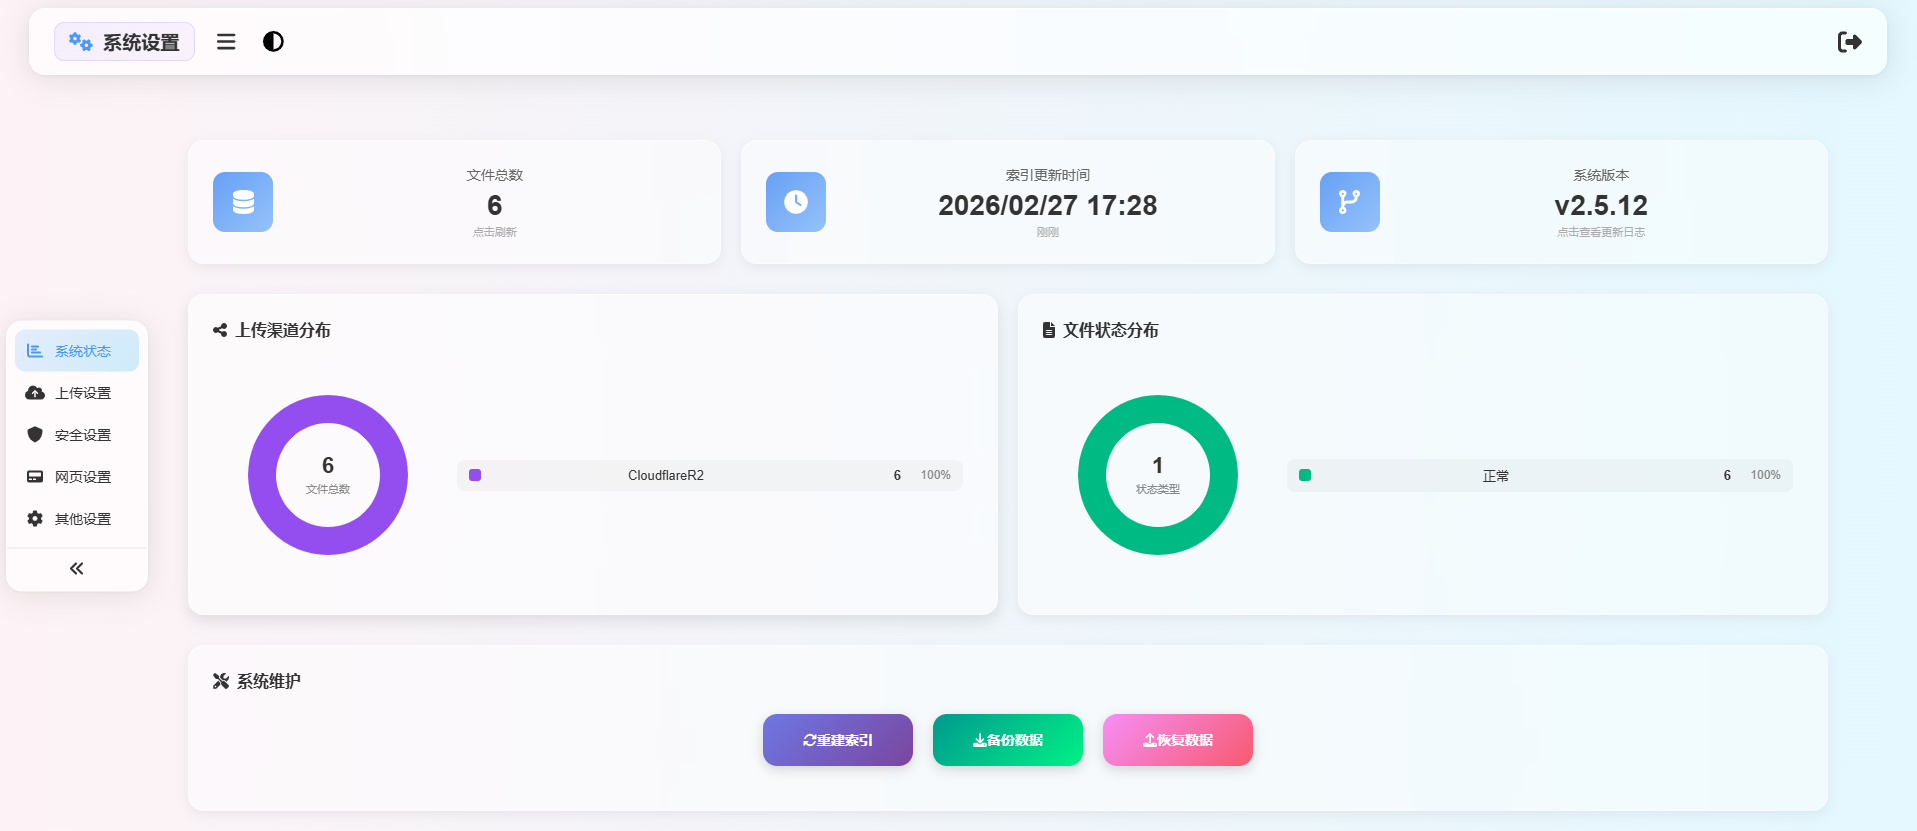Click the logout icon in header
Image resolution: width=1917 pixels, height=831 pixels.
coord(1849,42)
